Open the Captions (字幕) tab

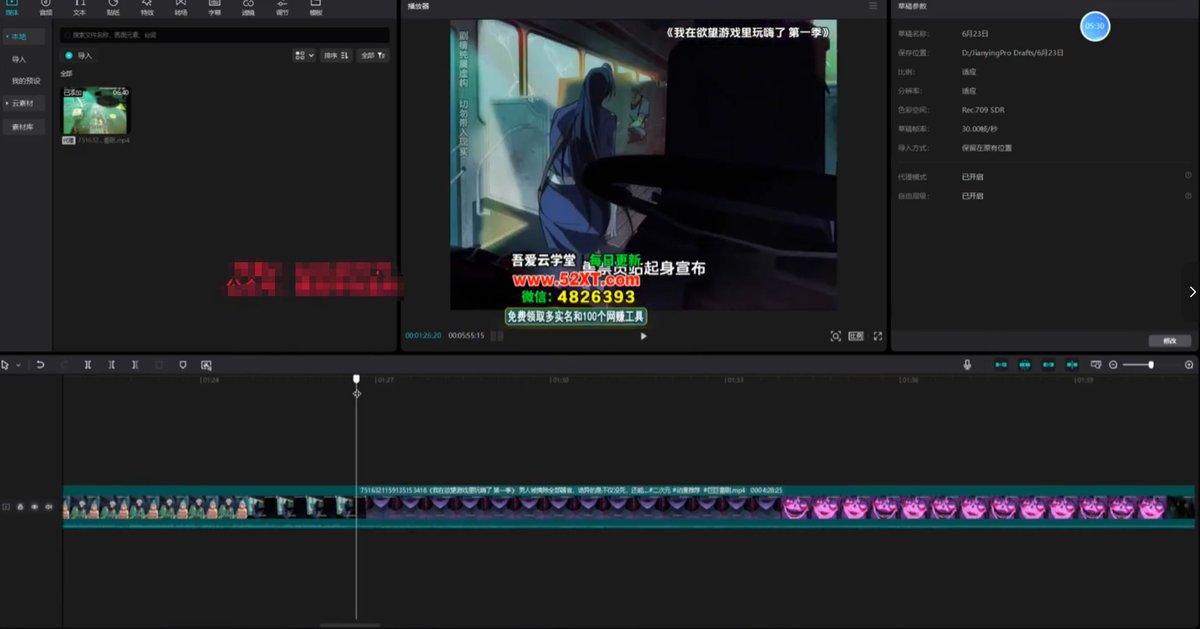215,8
